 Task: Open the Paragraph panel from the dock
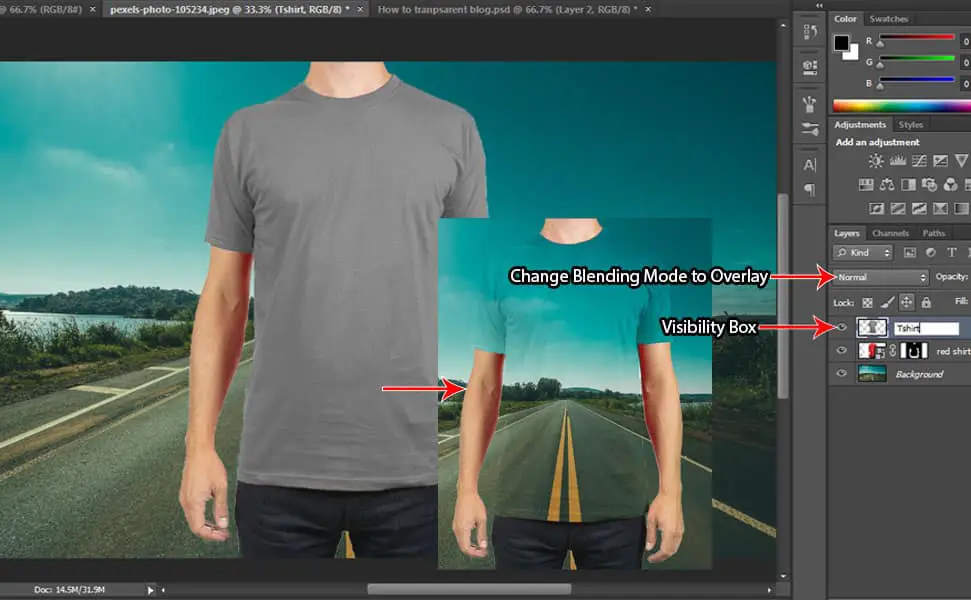pos(808,188)
